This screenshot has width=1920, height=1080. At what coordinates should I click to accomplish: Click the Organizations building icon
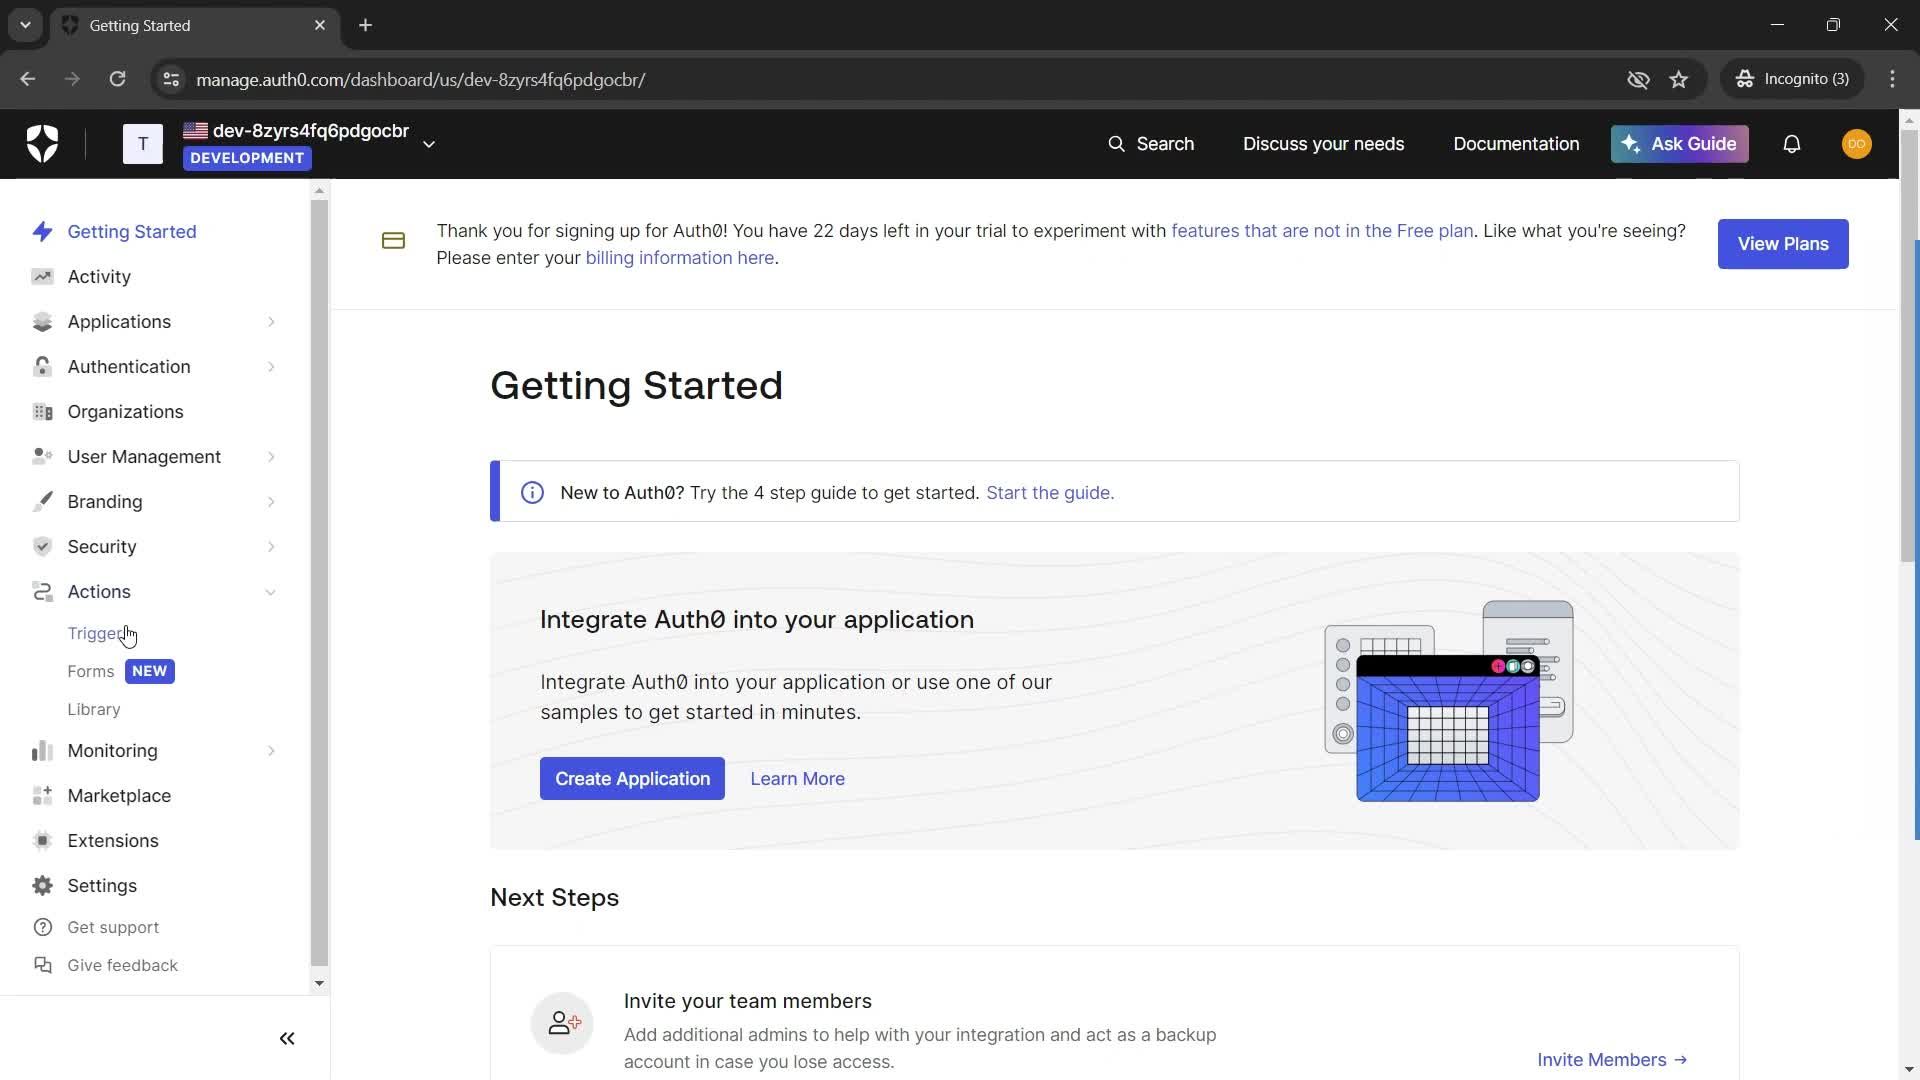[42, 412]
